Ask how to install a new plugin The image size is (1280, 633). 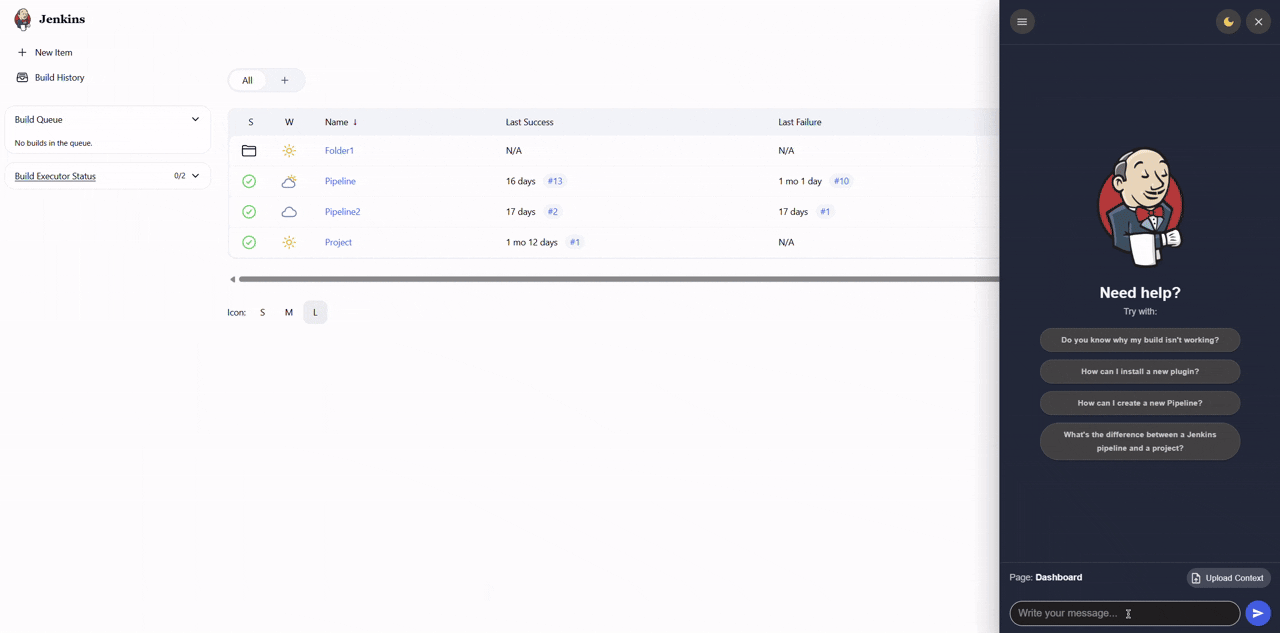(1140, 371)
